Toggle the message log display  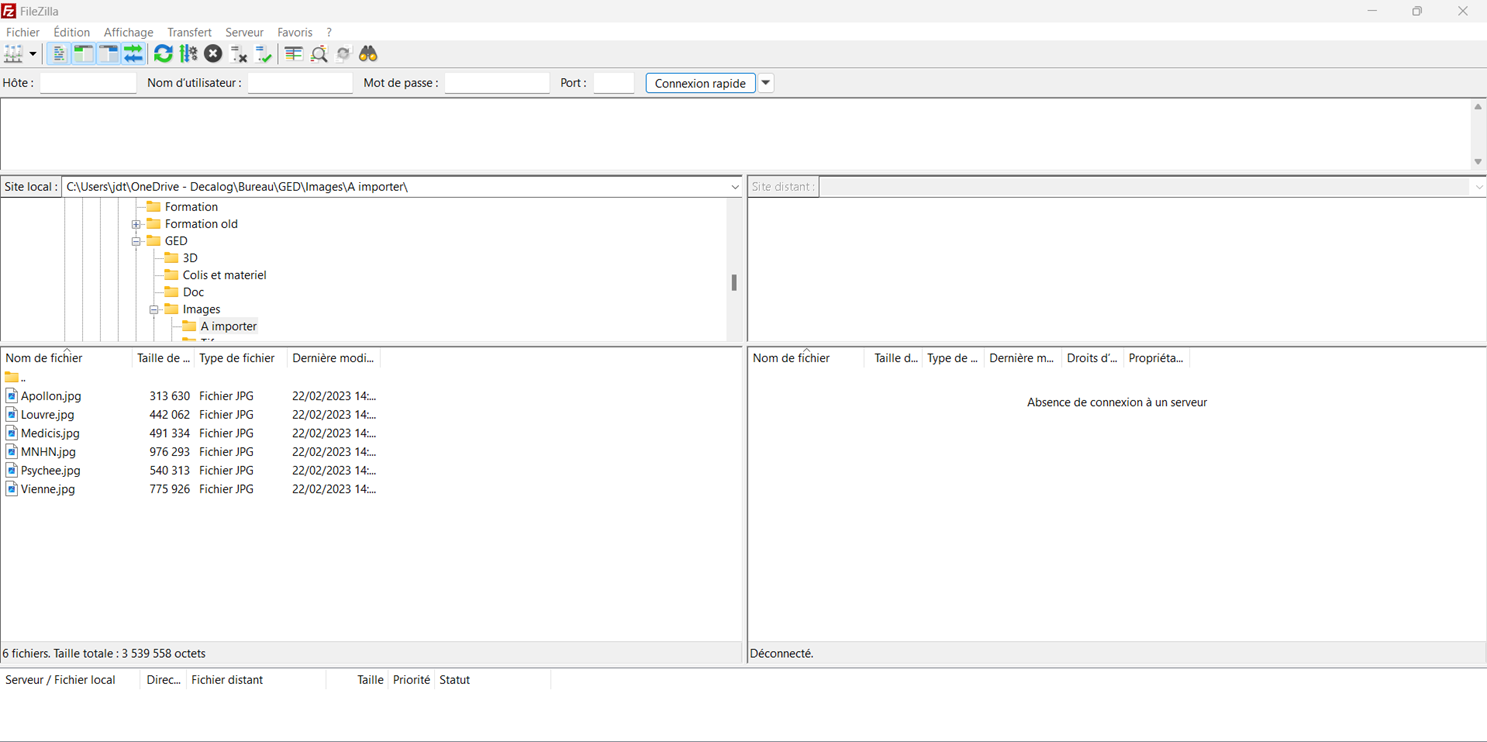coord(59,54)
